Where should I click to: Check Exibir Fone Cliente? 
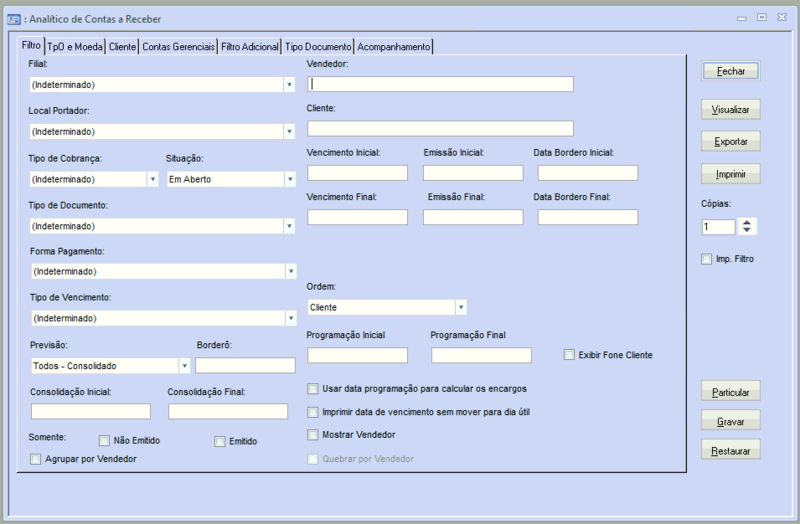tap(569, 355)
